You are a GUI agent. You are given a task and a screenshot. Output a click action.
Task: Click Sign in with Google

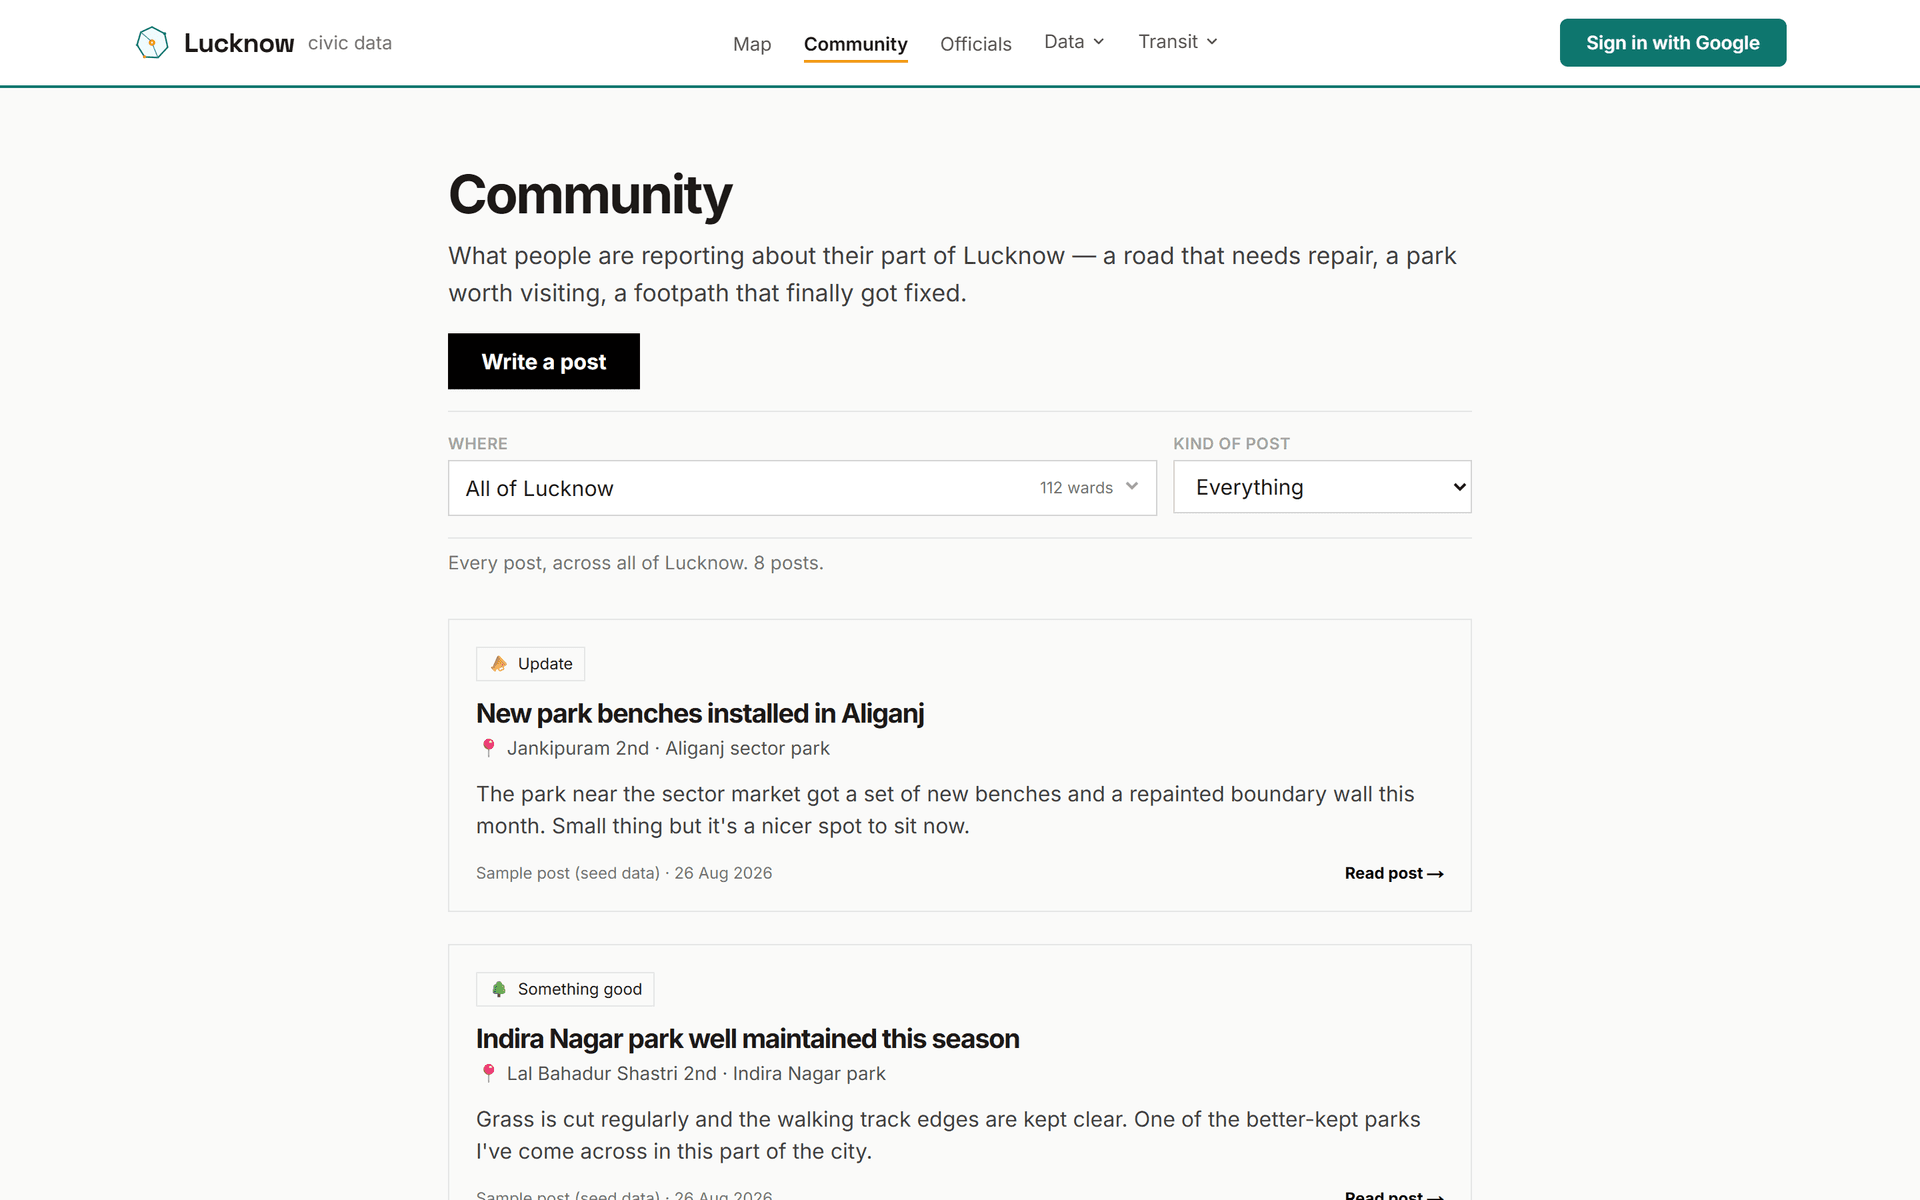(1673, 43)
